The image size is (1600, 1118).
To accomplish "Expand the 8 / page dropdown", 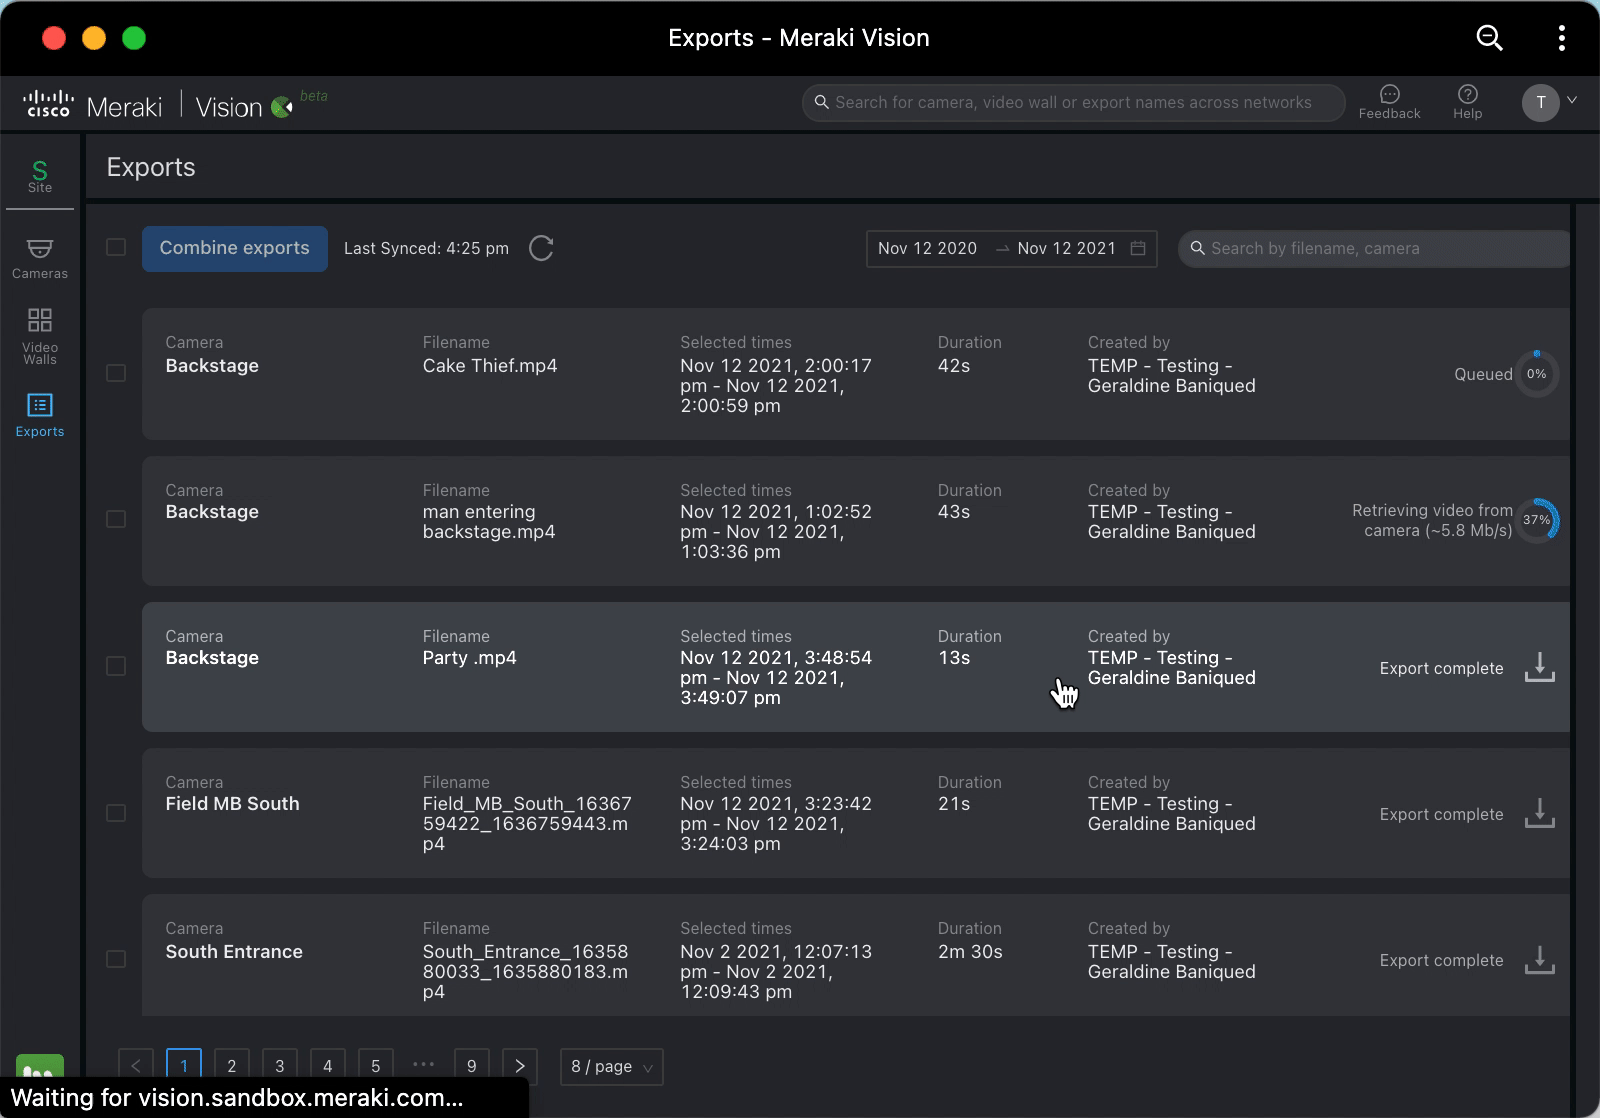I will [x=611, y=1067].
